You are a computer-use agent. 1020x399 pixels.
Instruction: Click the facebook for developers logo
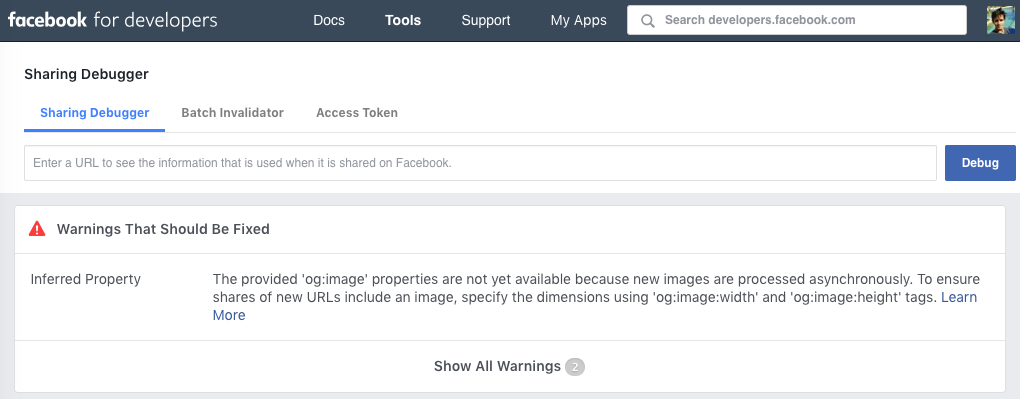click(113, 20)
